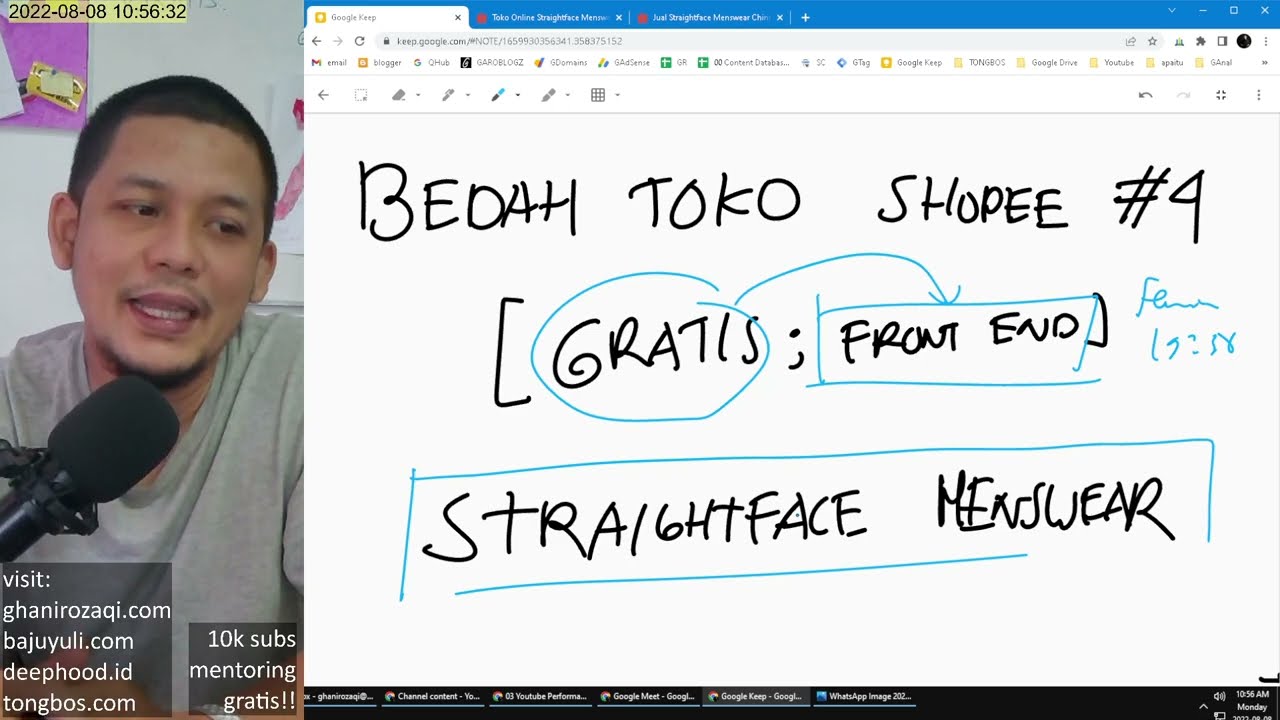The width and height of the screenshot is (1280, 720).
Task: Select the Highlighter tool
Action: (548, 95)
